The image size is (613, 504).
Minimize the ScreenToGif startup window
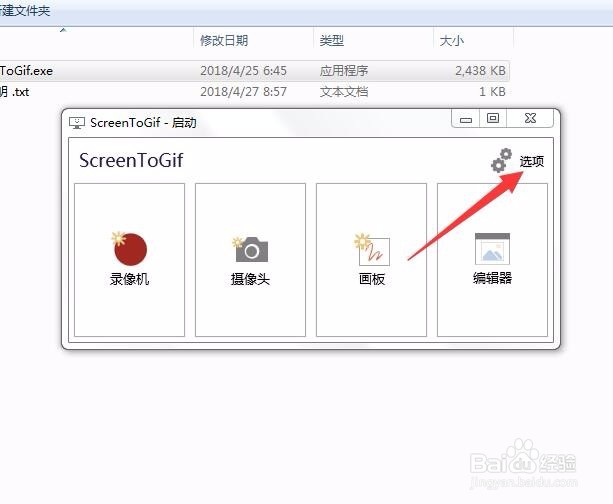click(x=466, y=118)
